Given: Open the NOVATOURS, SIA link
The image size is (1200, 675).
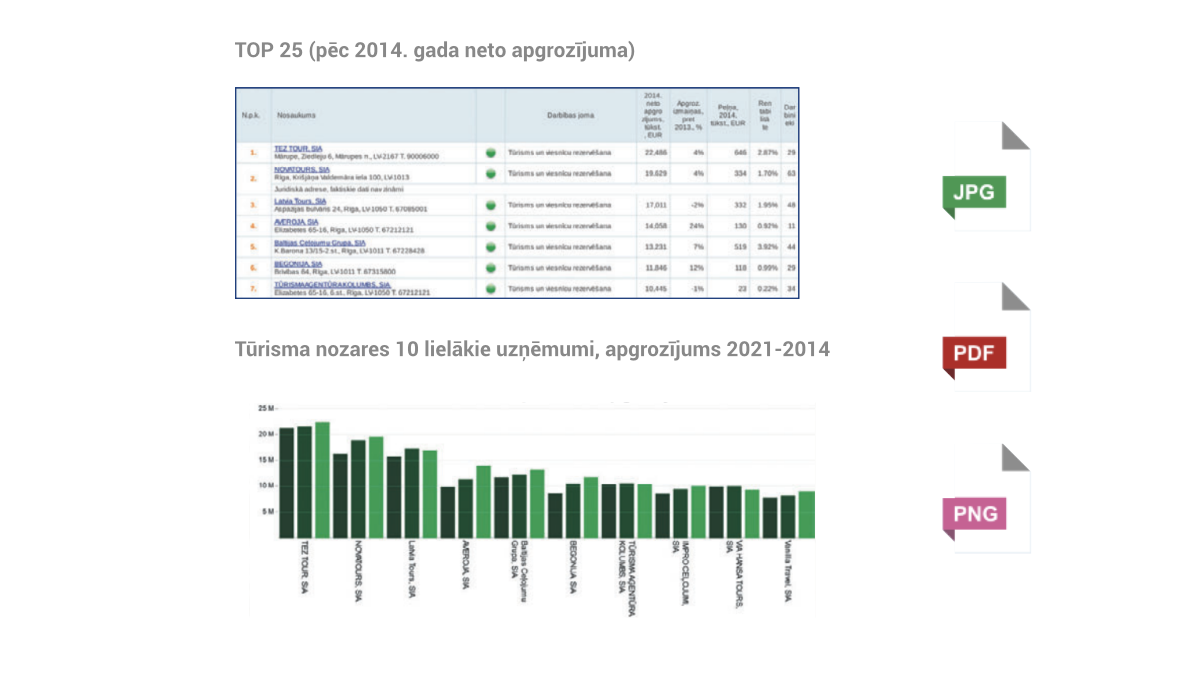Looking at the screenshot, I should click(x=302, y=170).
